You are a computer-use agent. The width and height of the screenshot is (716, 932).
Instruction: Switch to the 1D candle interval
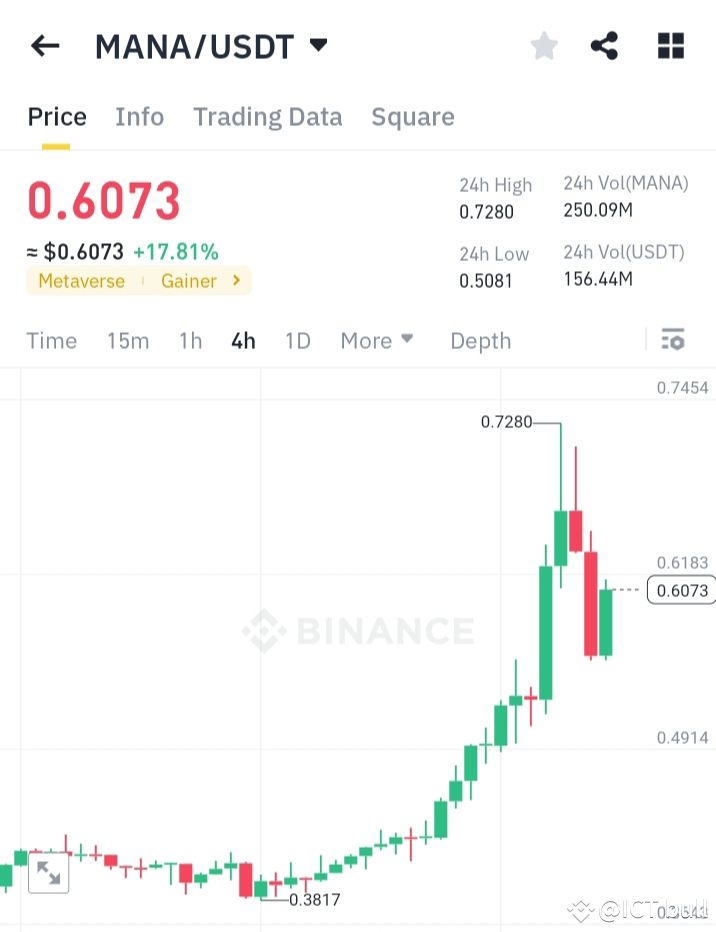click(x=297, y=341)
